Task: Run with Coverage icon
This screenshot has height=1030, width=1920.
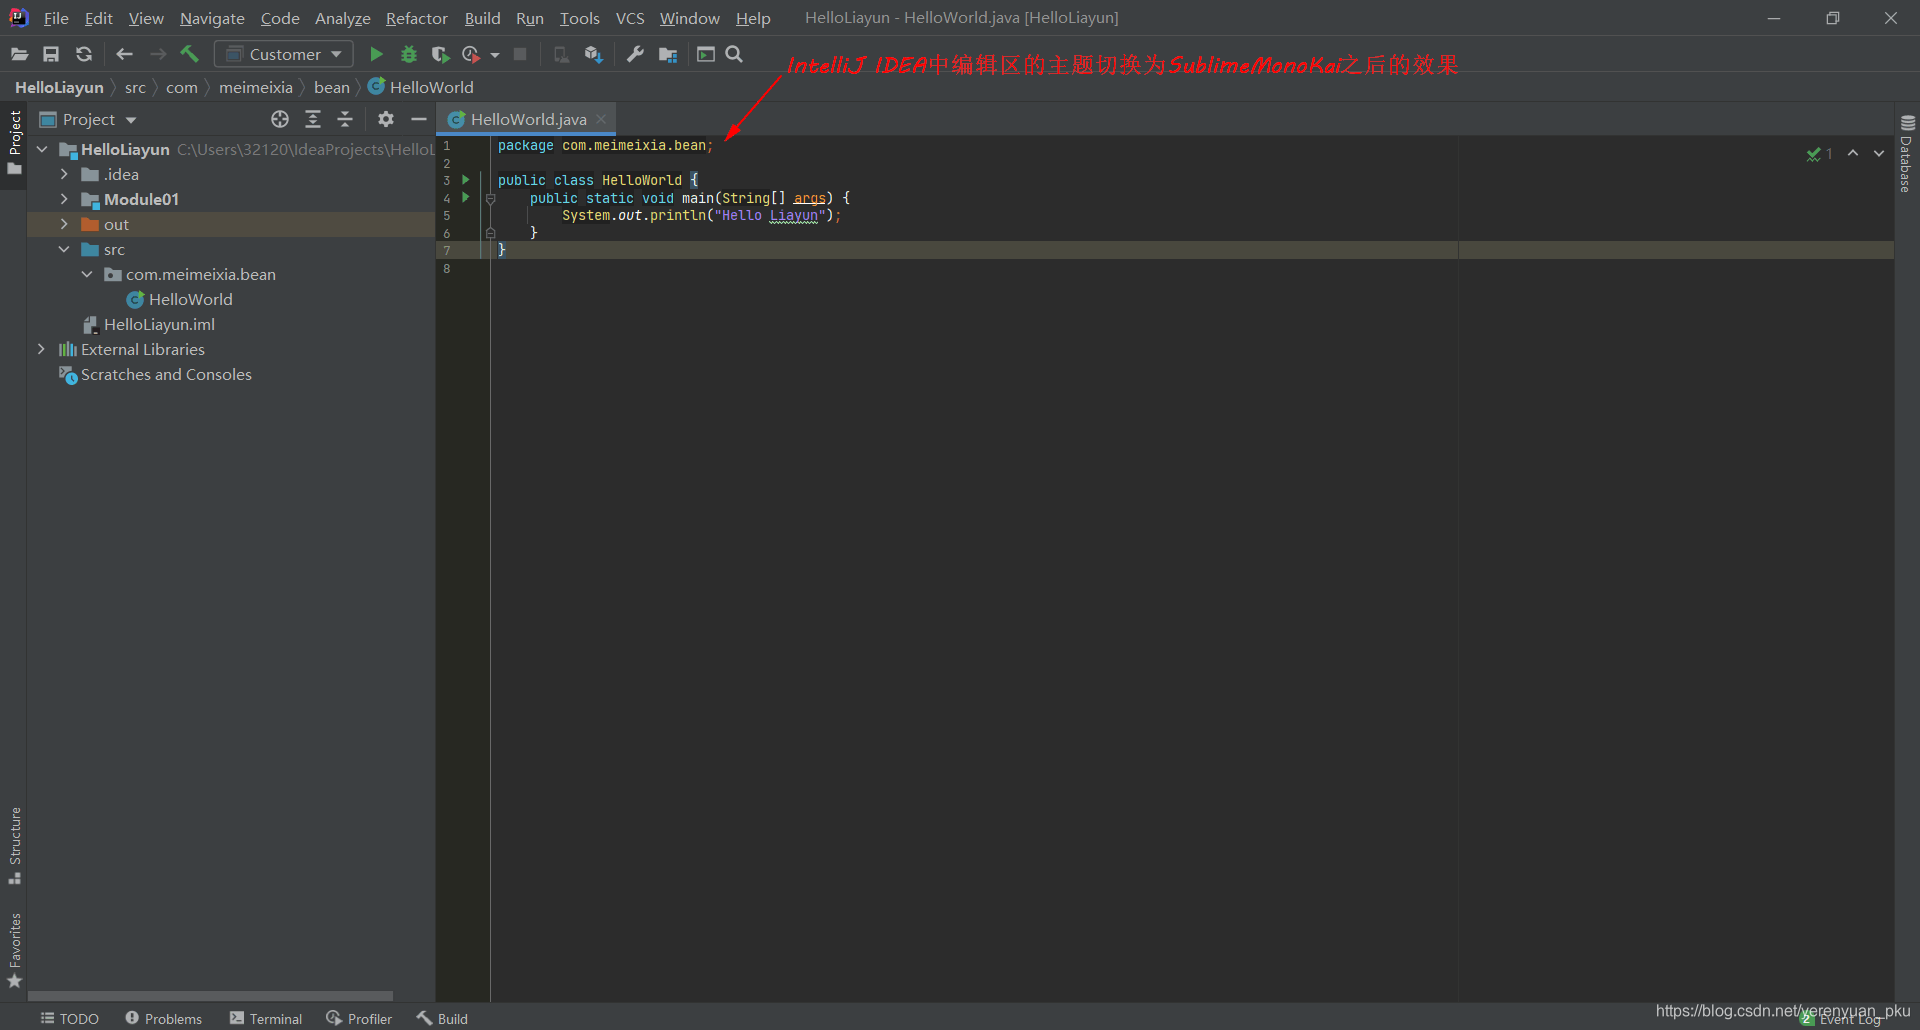Action: click(440, 54)
